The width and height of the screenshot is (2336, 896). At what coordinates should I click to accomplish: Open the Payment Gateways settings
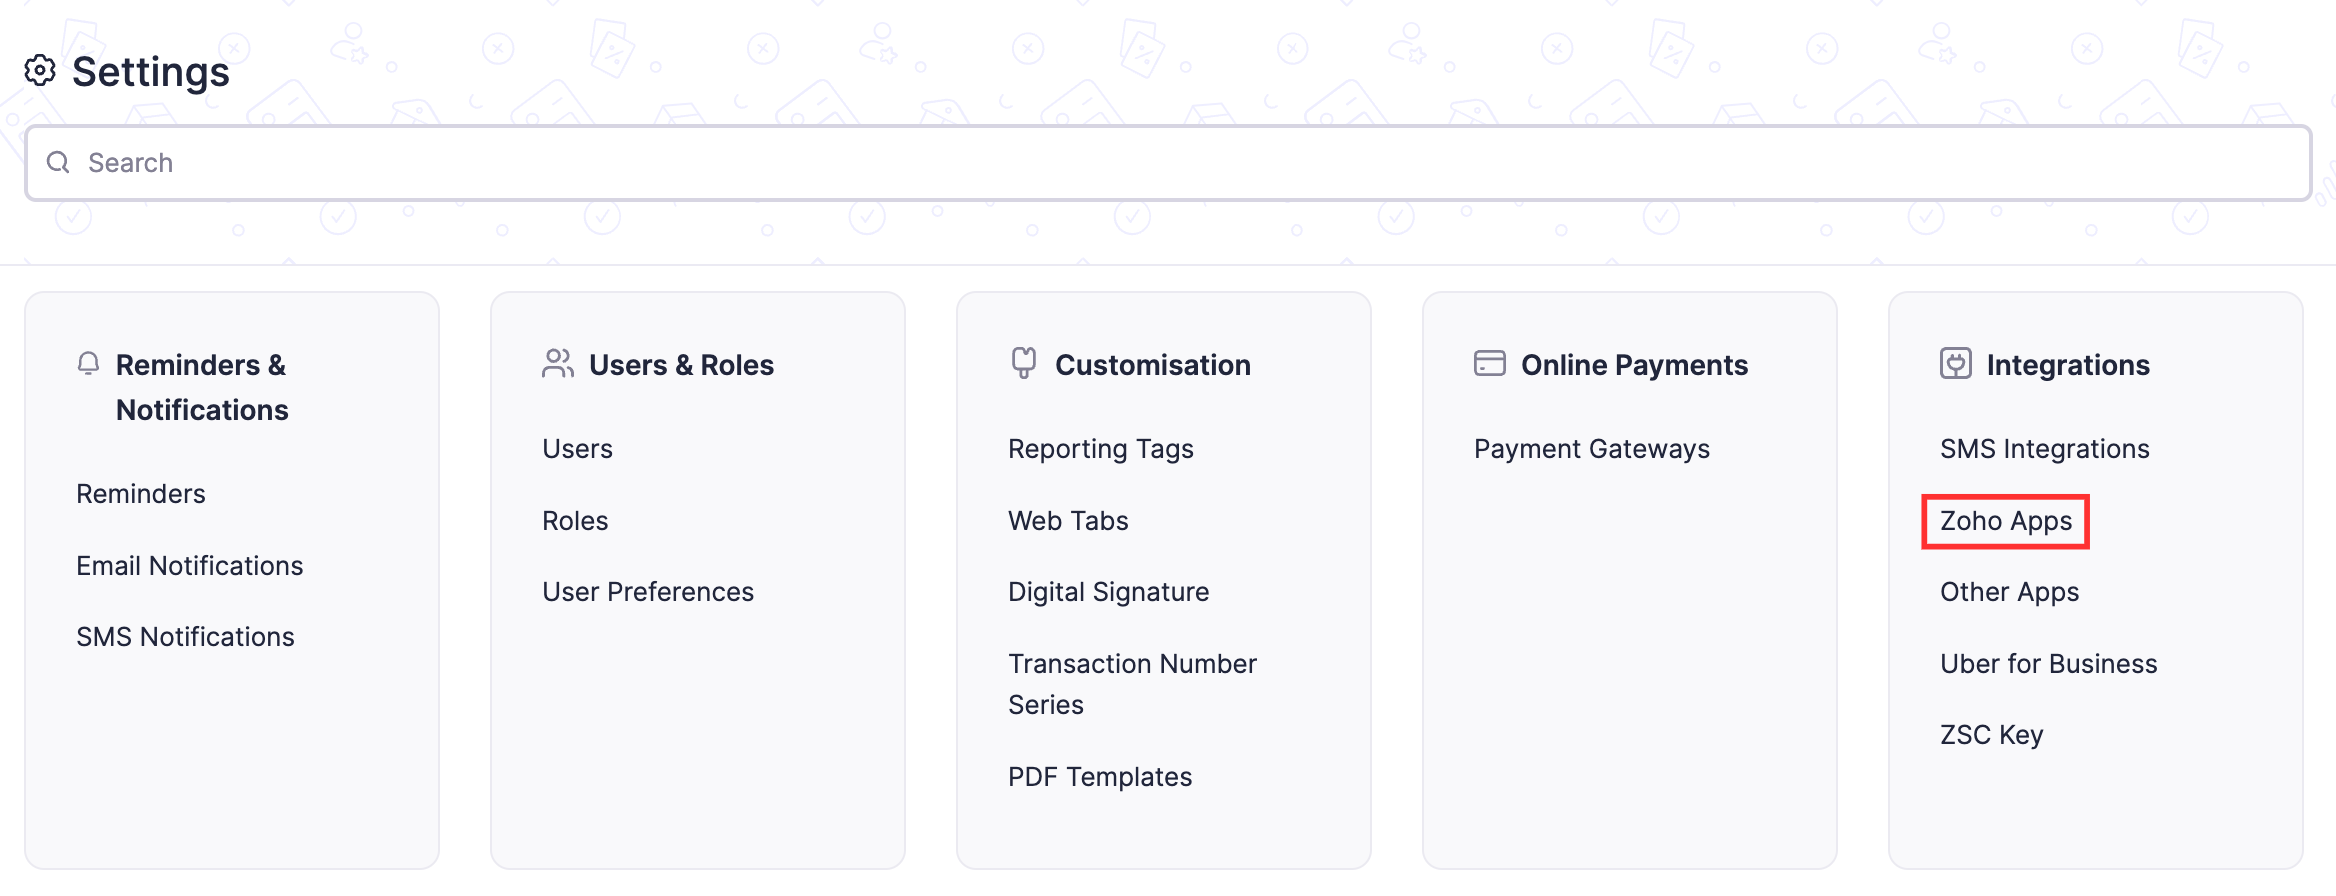(x=1591, y=448)
